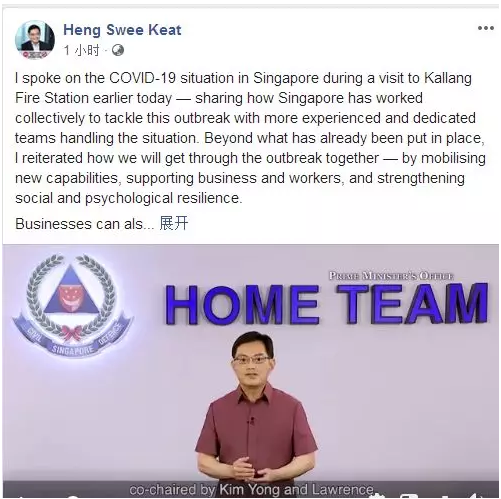Click the "HOME TEAM" sign in the video

click(x=327, y=304)
